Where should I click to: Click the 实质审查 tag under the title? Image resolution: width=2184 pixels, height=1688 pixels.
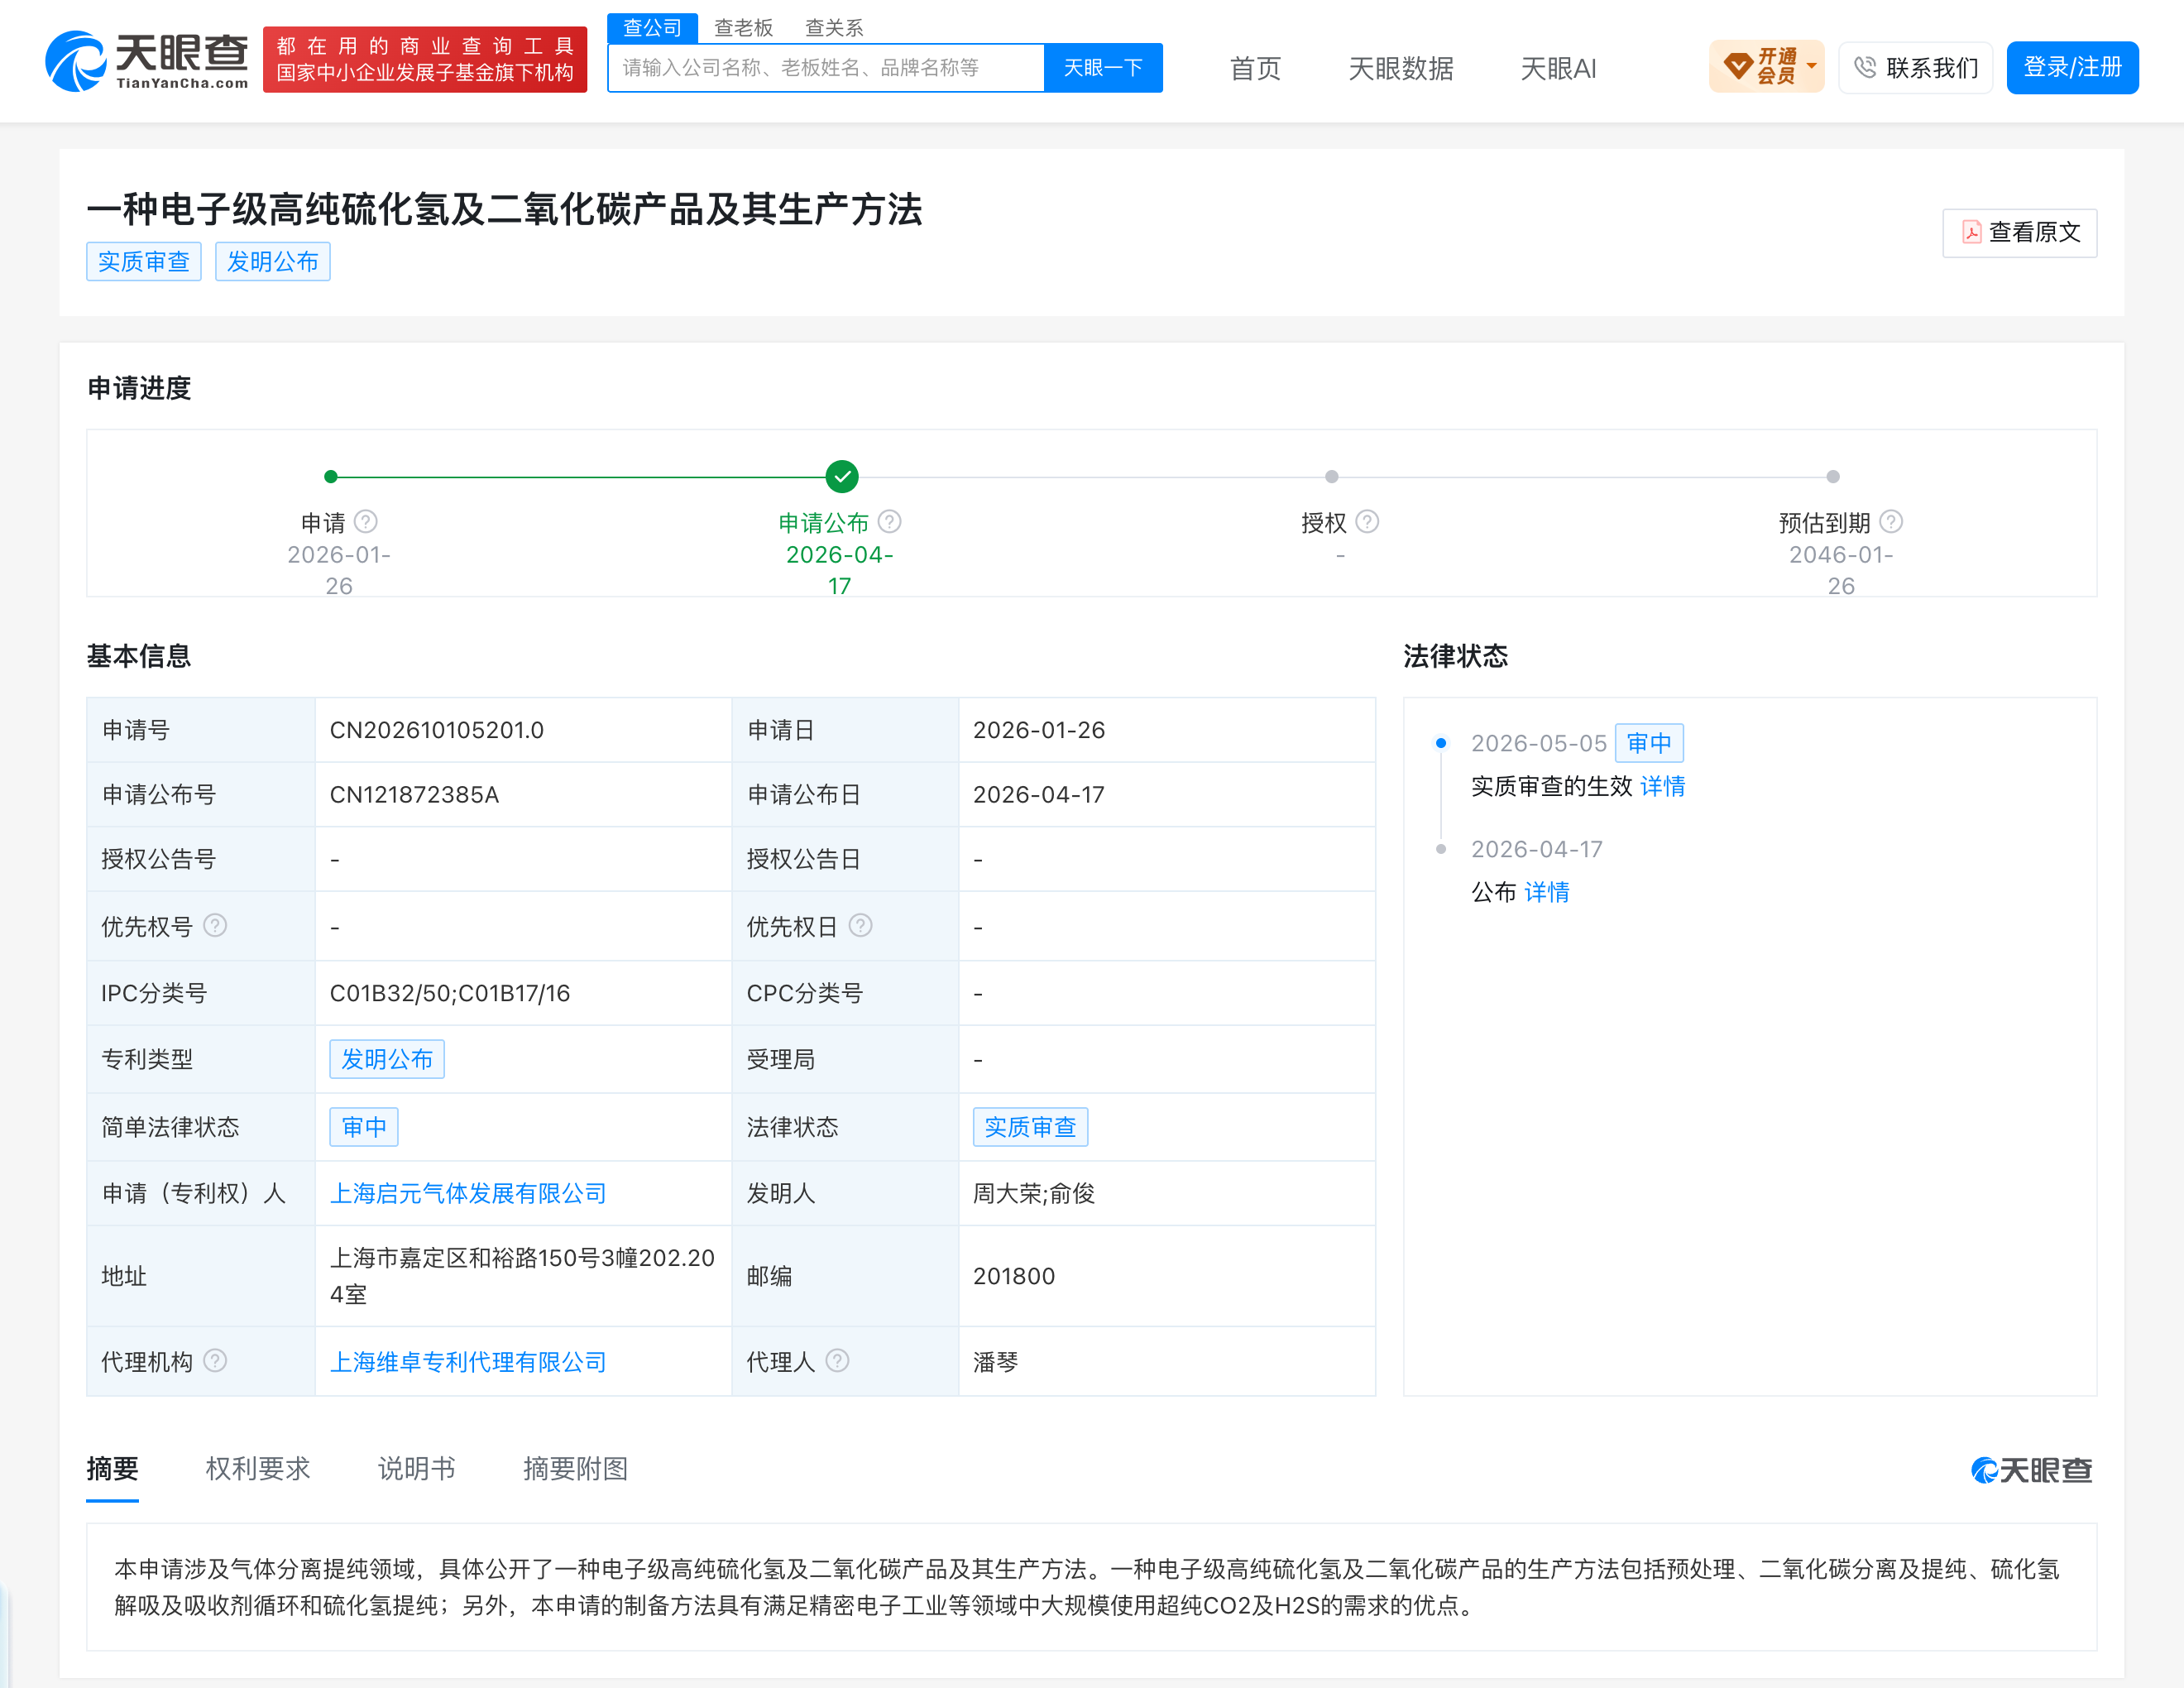coord(144,261)
